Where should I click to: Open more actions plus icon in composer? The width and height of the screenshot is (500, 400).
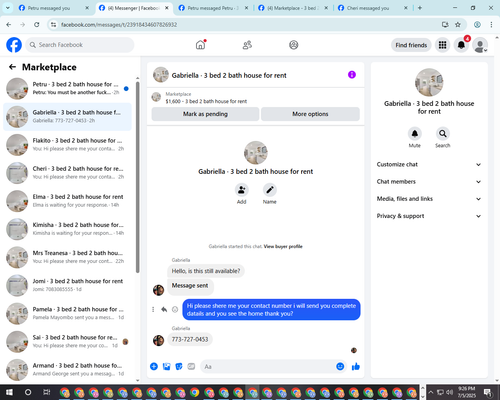pos(154,367)
